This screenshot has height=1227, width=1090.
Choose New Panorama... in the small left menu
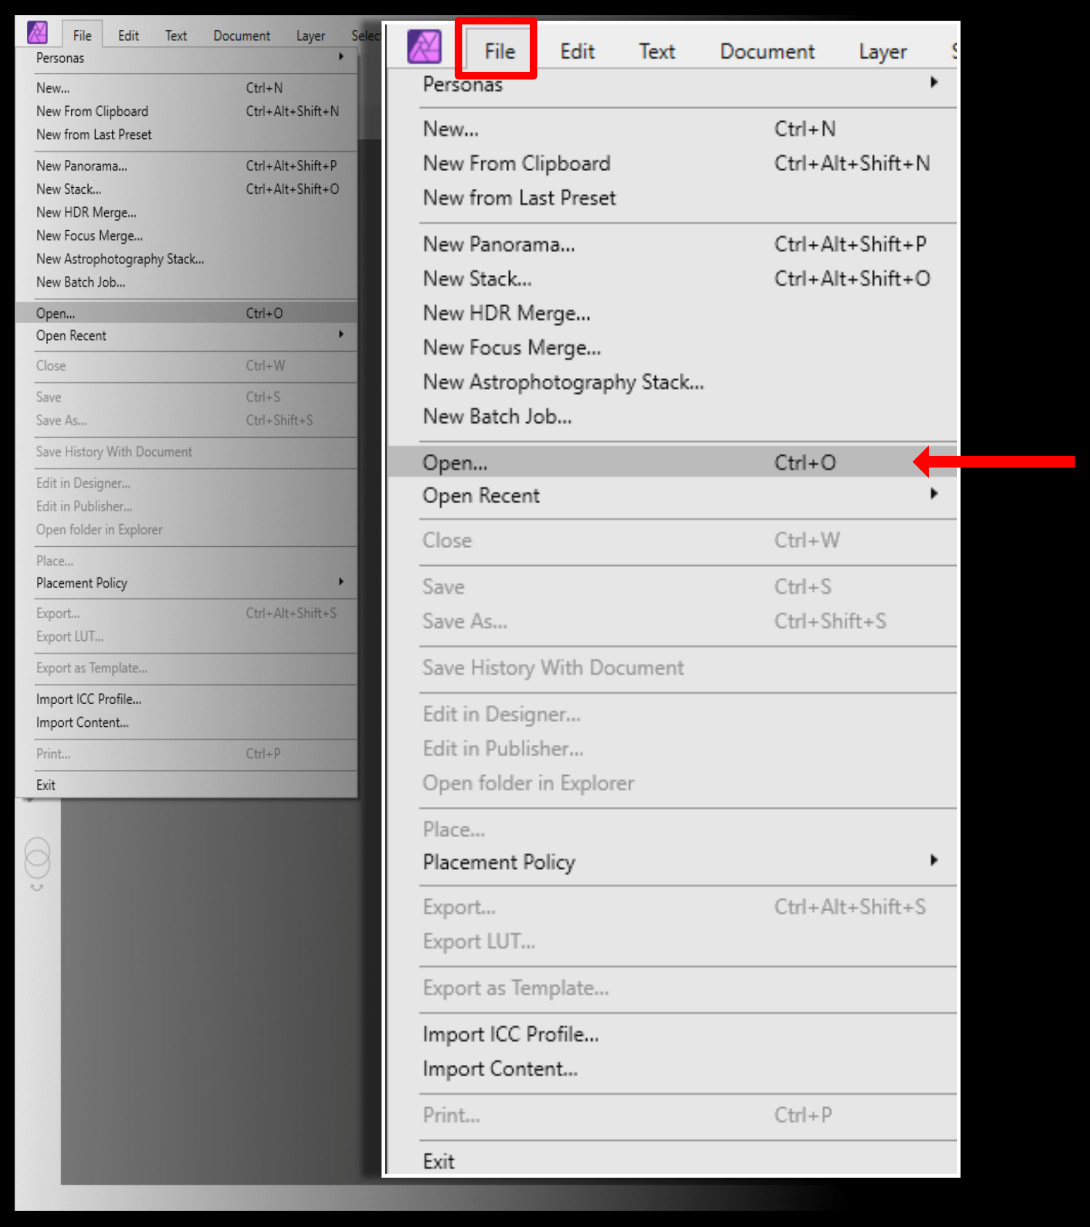tap(187, 166)
